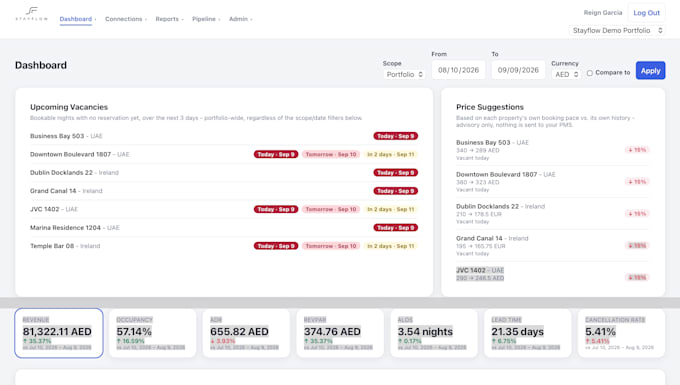Click Dublin Docklands 22 price suggestion
The width and height of the screenshot is (680, 385).
552,213
